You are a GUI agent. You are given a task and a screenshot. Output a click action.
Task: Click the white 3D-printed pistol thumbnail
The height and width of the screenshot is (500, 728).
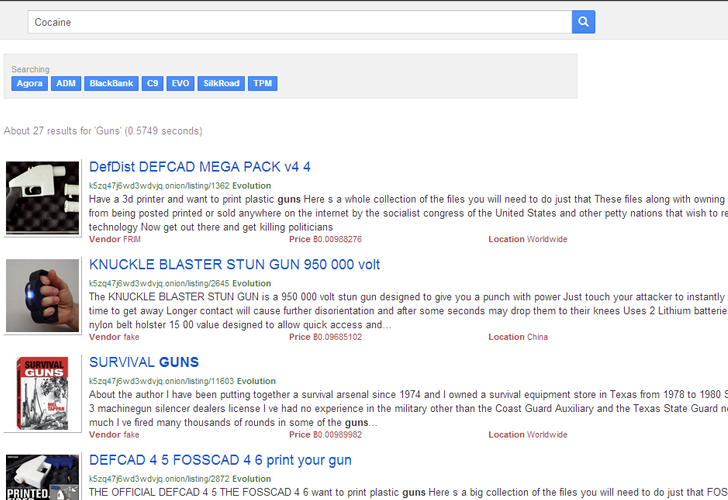coord(42,197)
